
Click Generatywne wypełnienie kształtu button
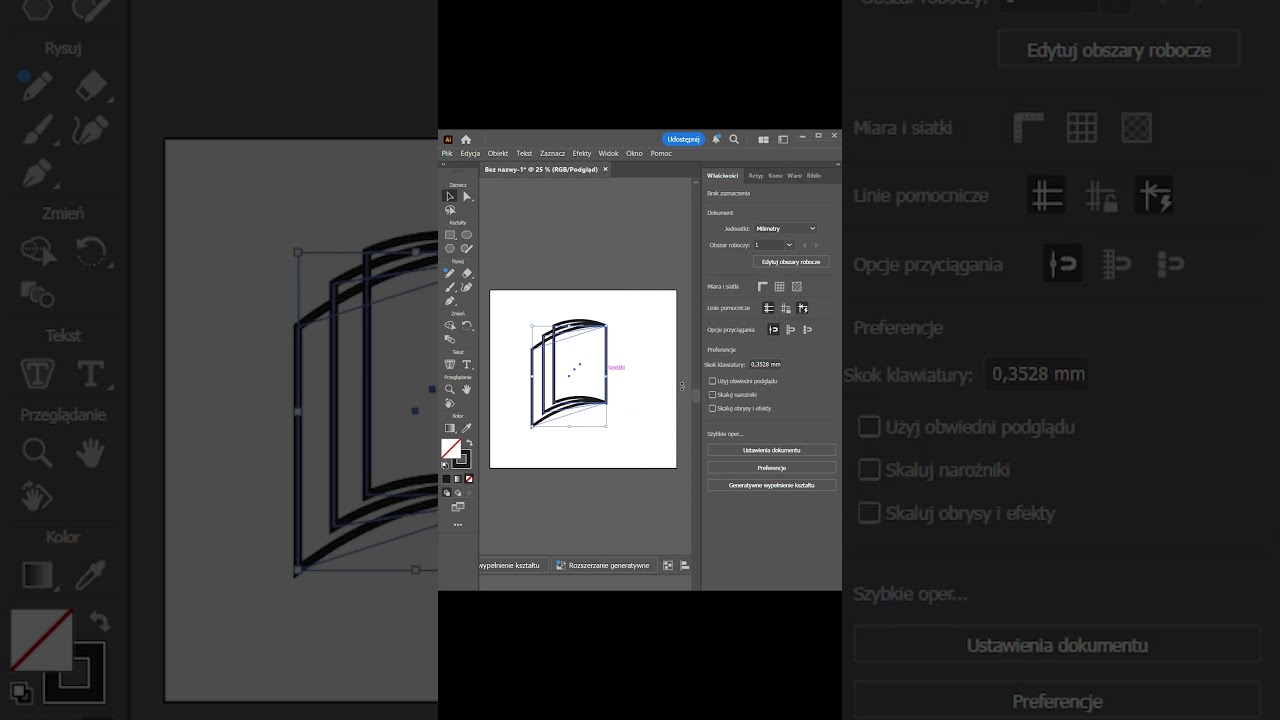771,485
